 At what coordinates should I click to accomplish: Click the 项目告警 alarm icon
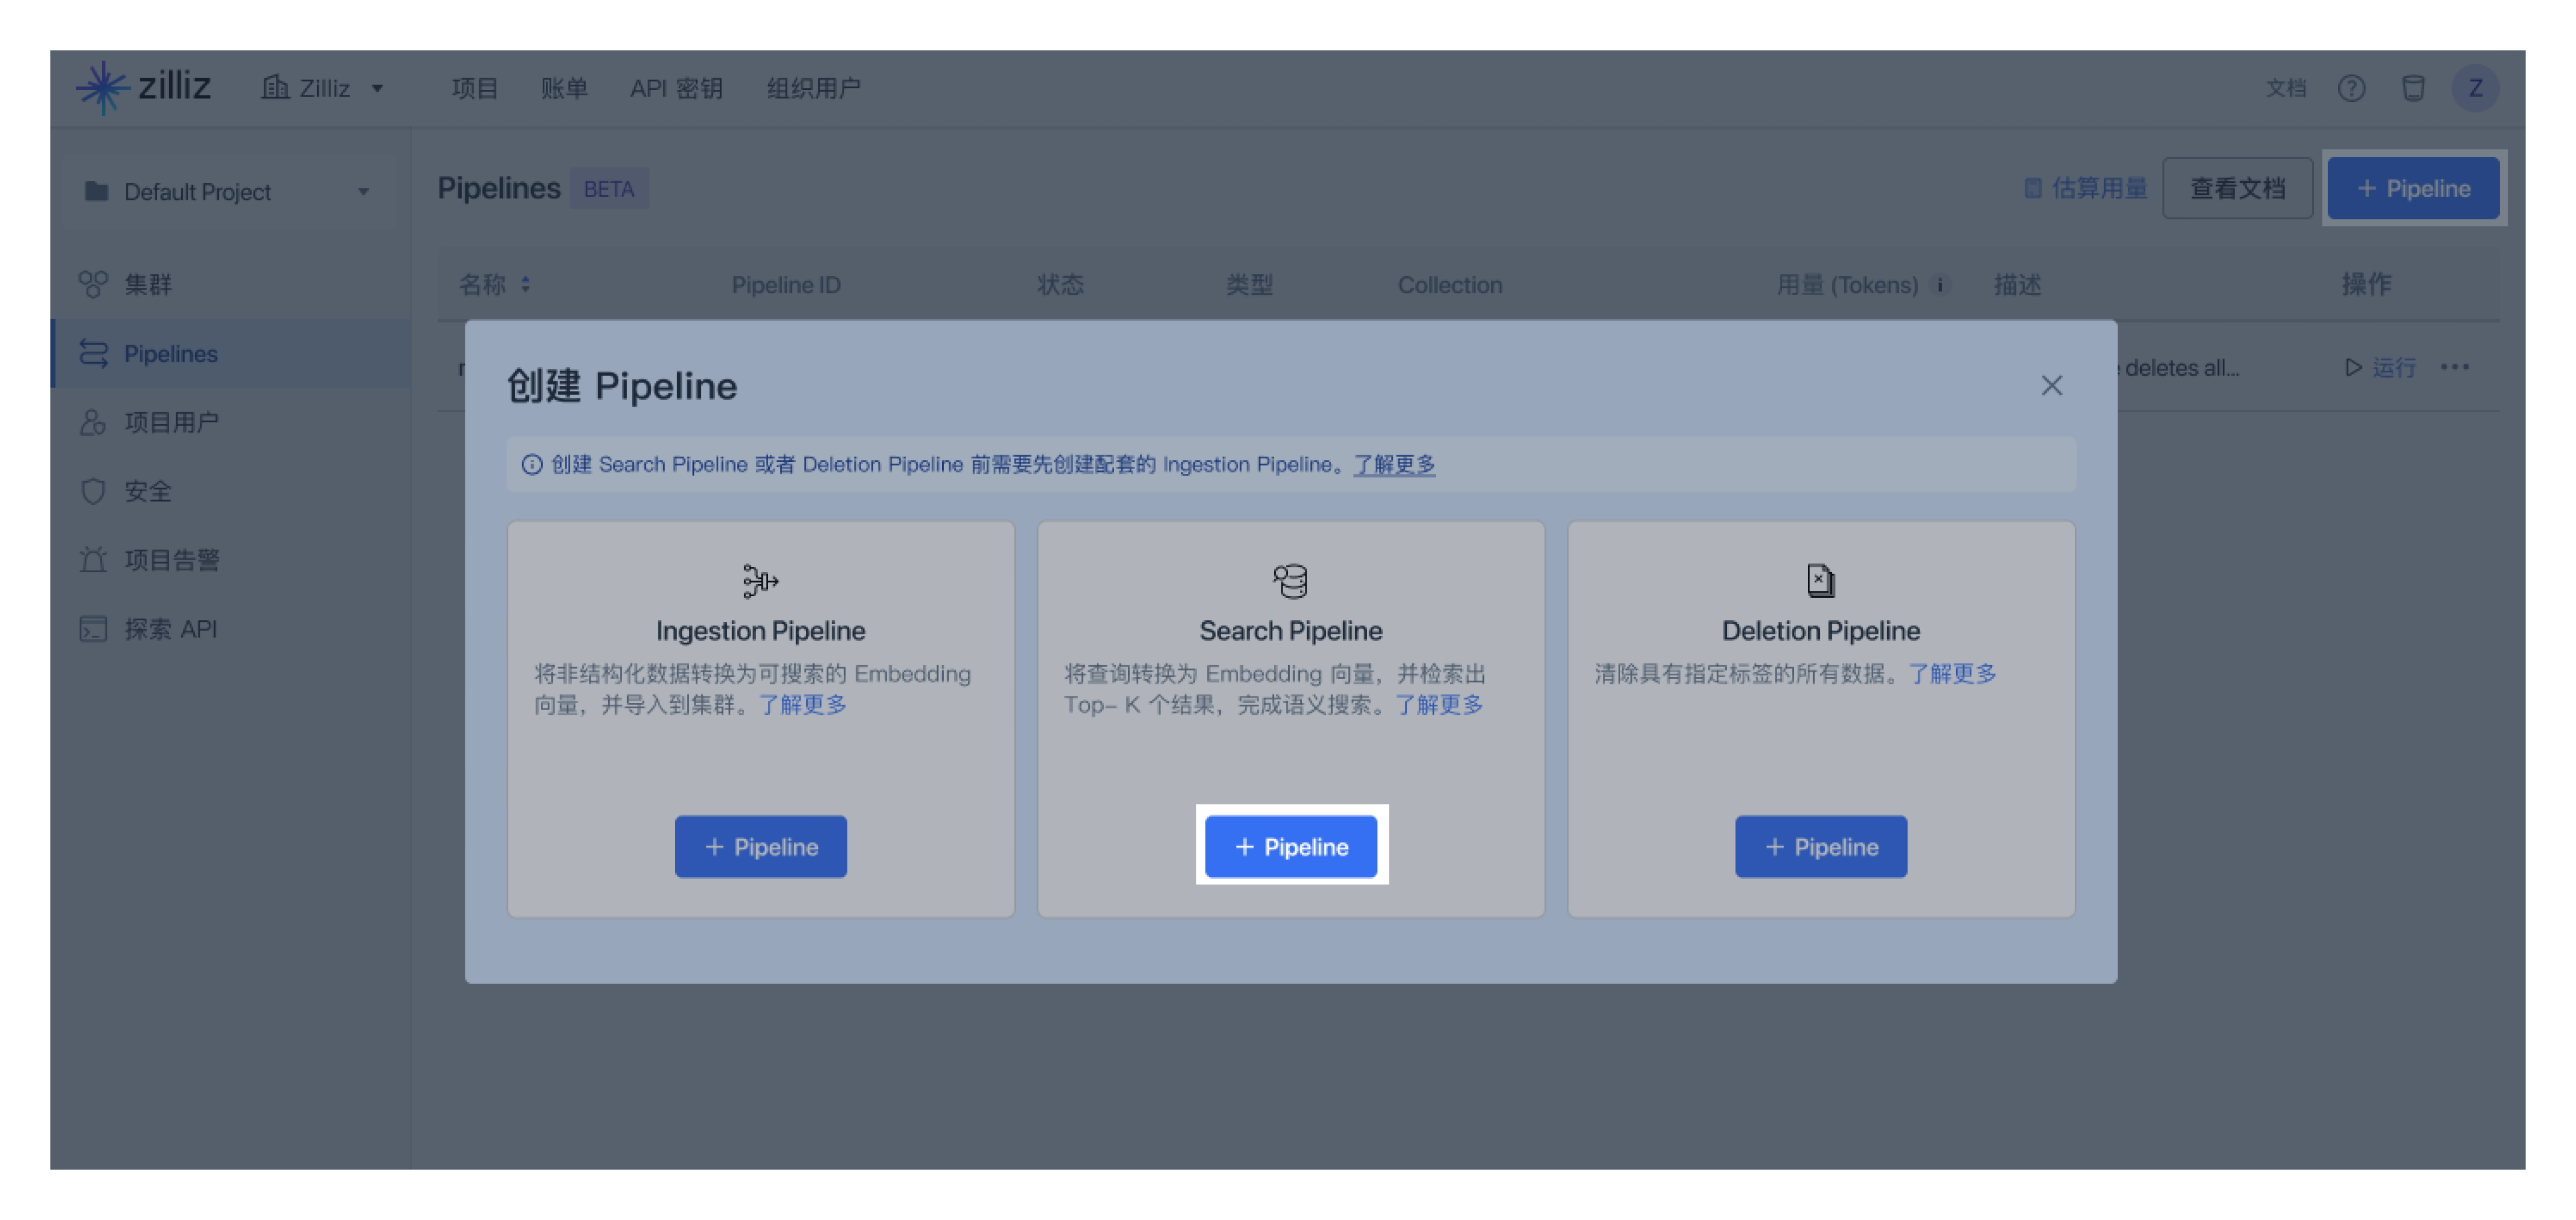pos(93,560)
